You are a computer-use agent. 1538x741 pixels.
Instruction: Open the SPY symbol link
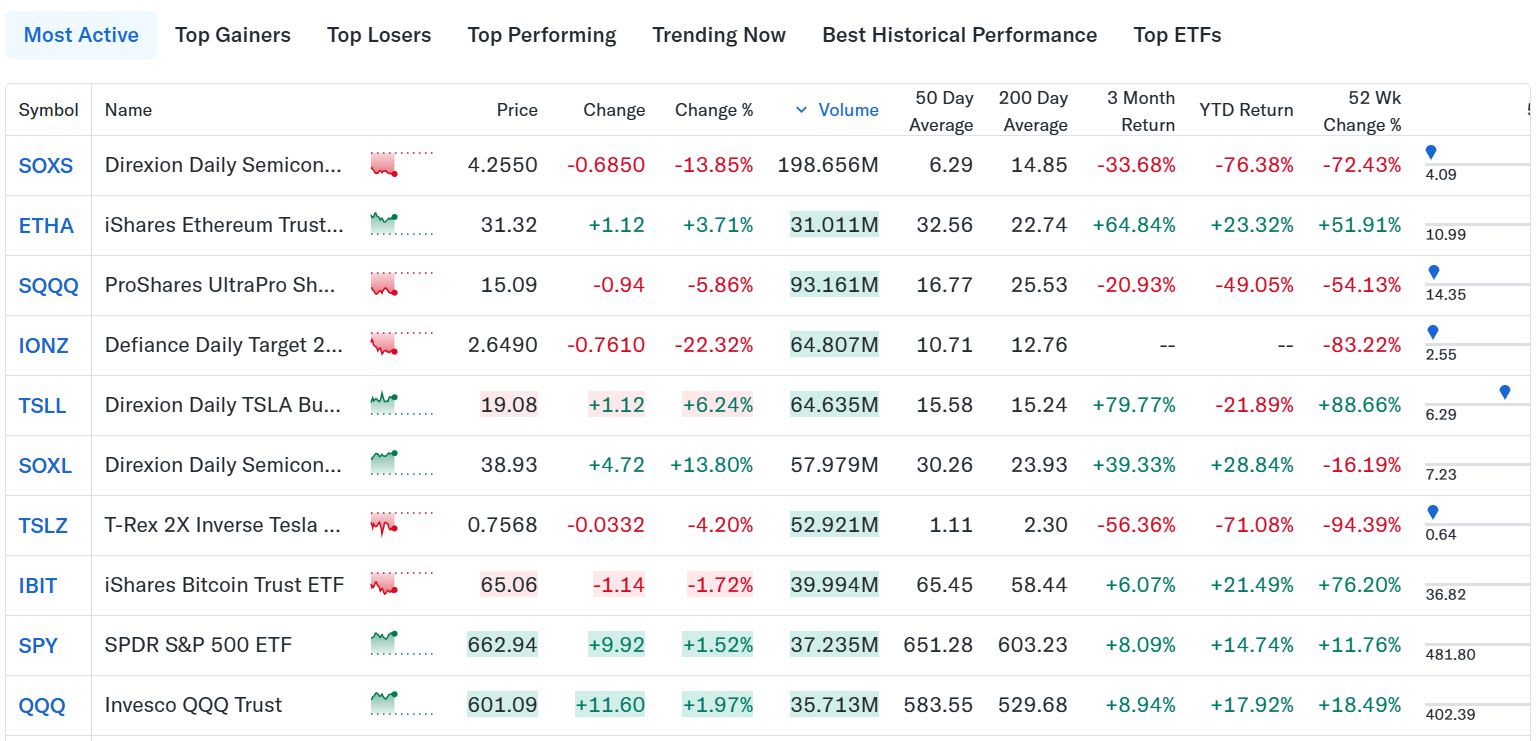[x=38, y=645]
